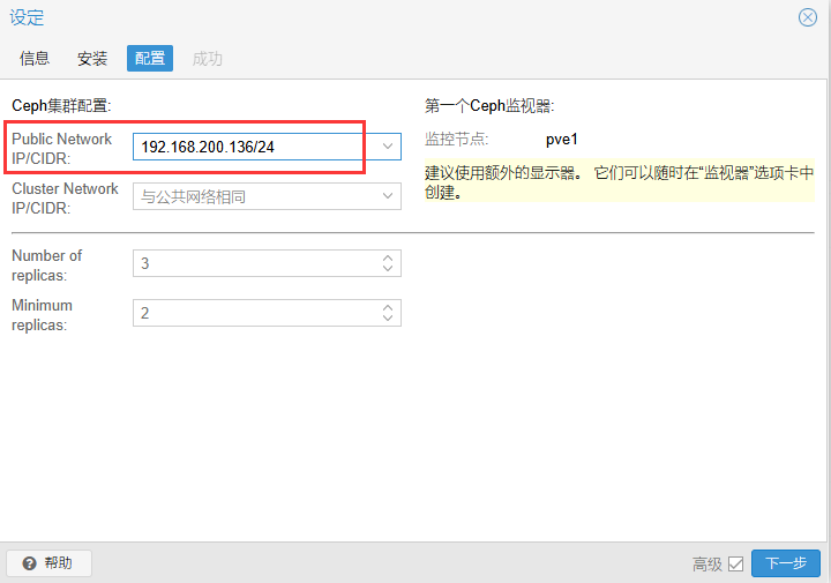The image size is (831, 583).
Task: Toggle the 高级 advanced checkbox
Action: [736, 564]
